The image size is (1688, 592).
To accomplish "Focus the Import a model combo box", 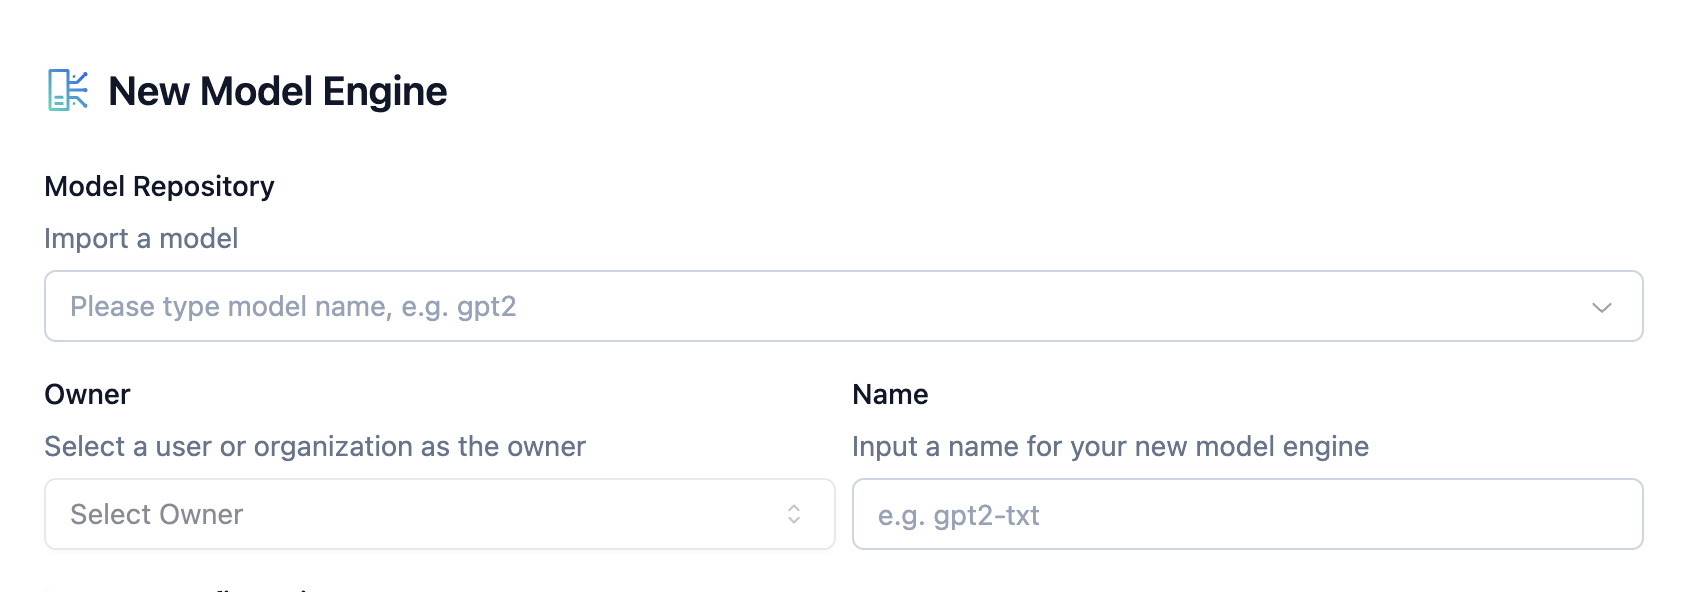I will tap(843, 306).
